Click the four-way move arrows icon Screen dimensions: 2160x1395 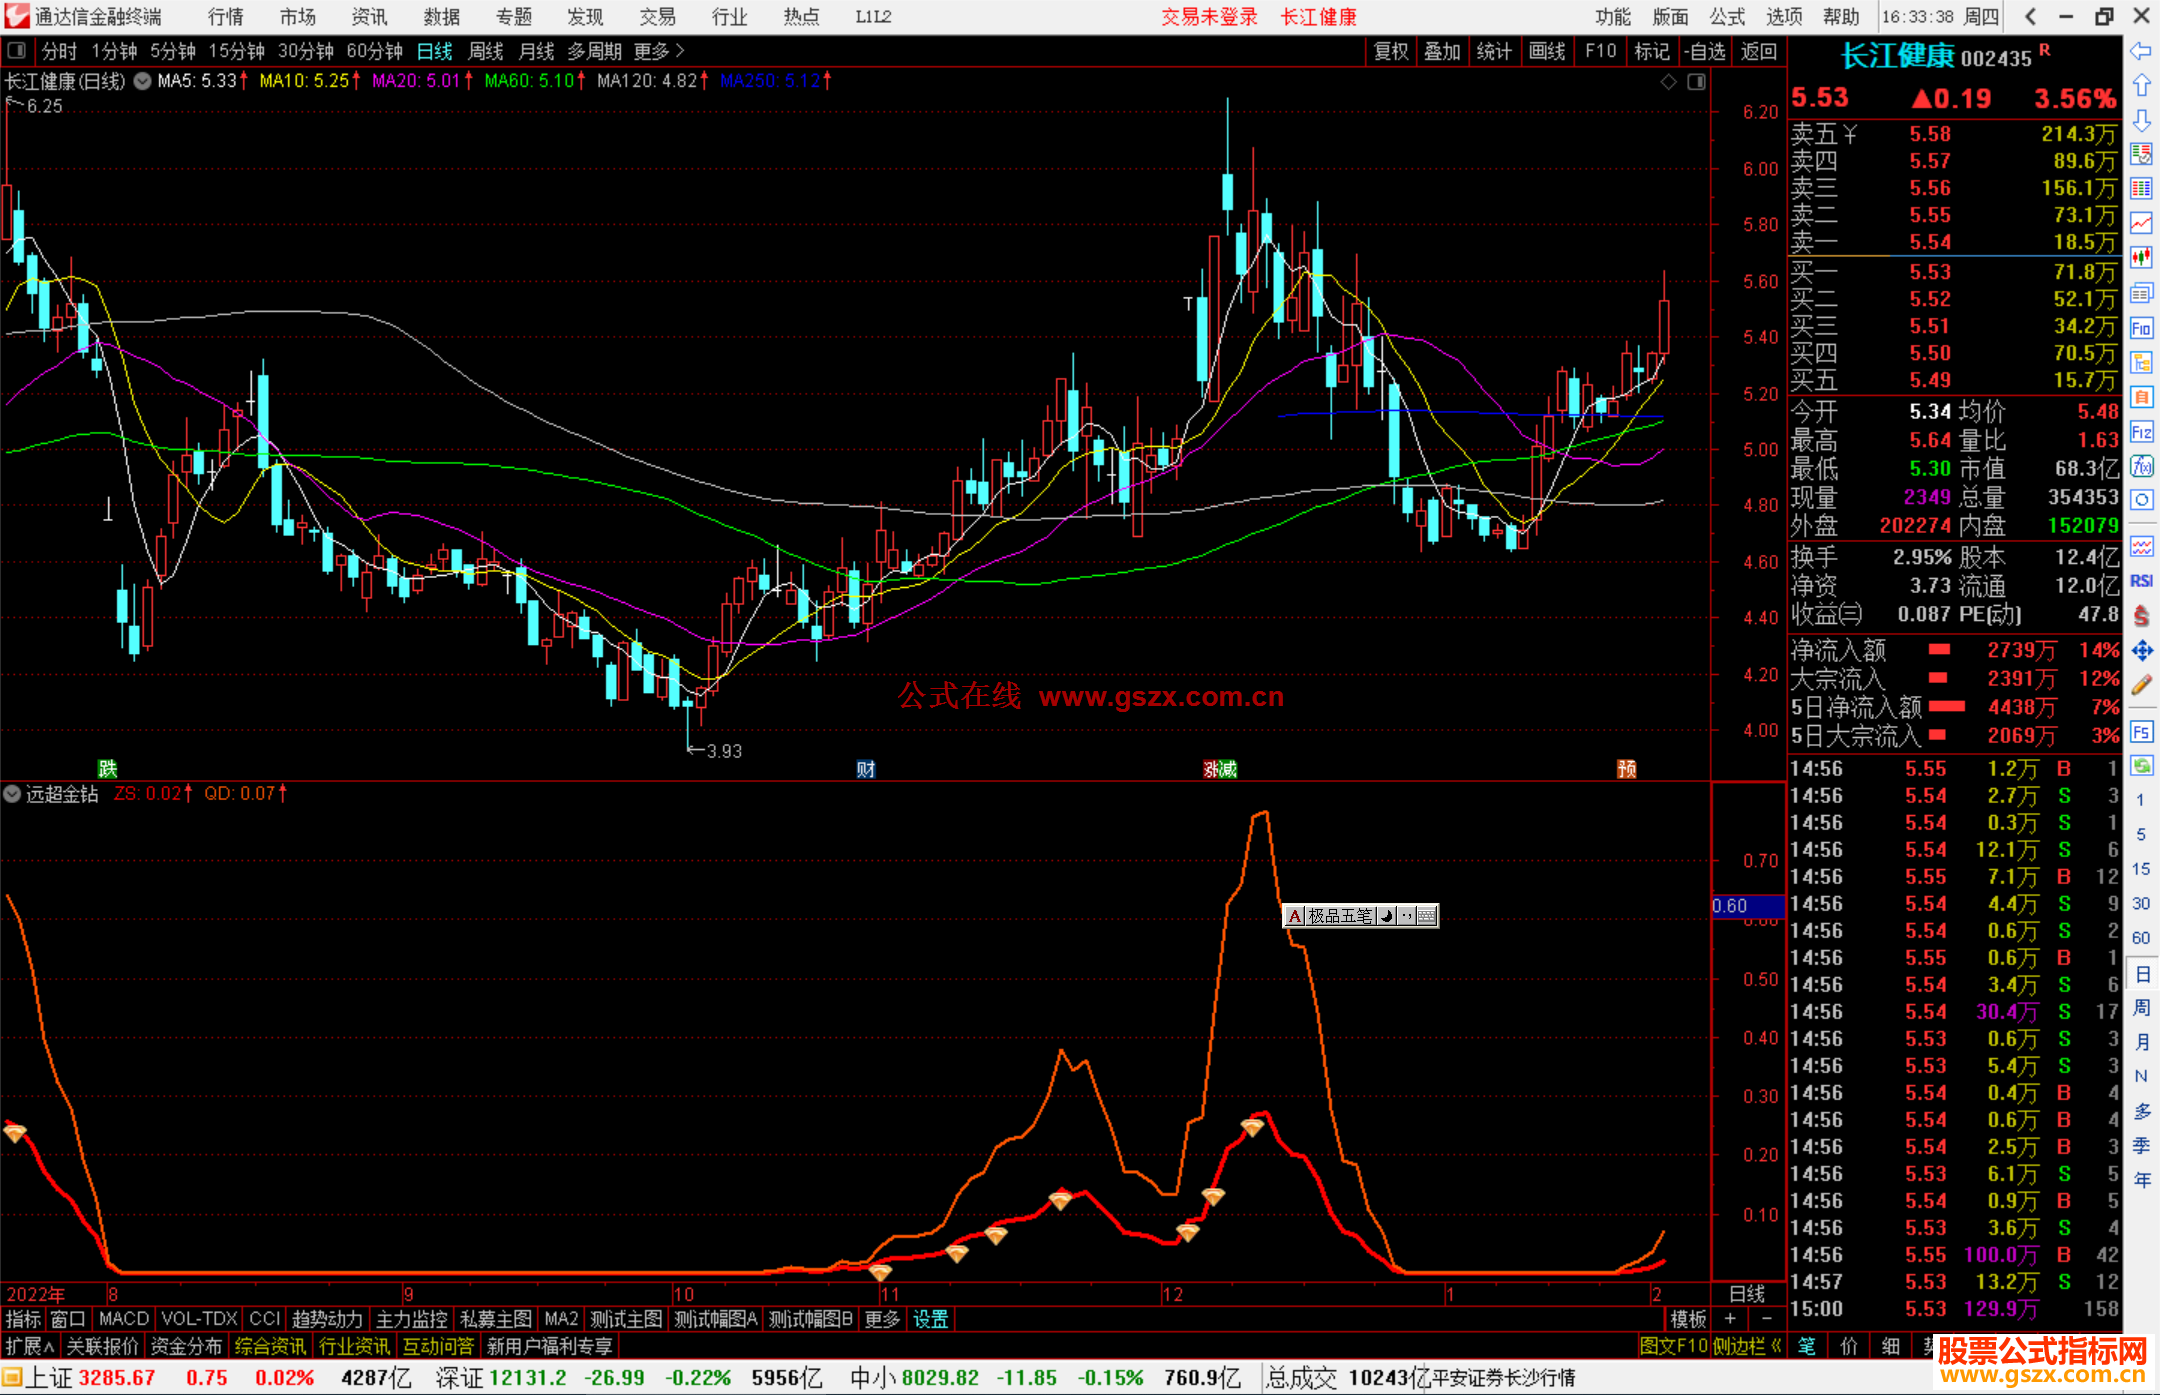[2141, 651]
